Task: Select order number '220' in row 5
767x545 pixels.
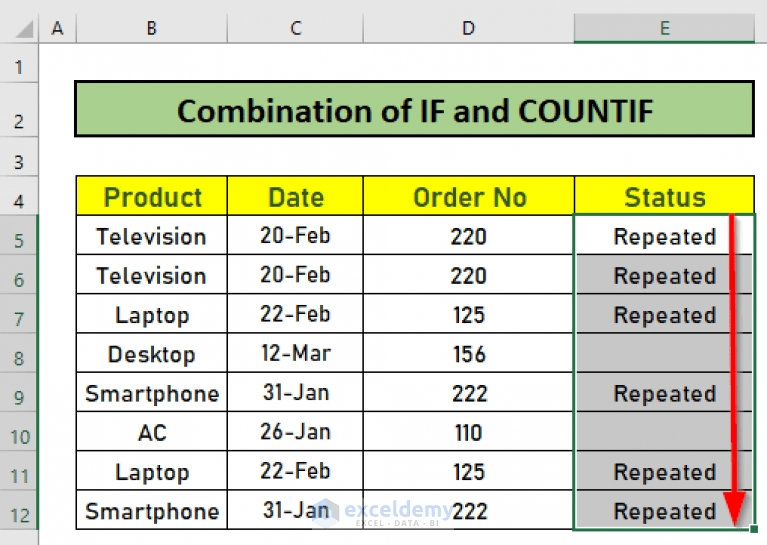Action: click(x=469, y=235)
